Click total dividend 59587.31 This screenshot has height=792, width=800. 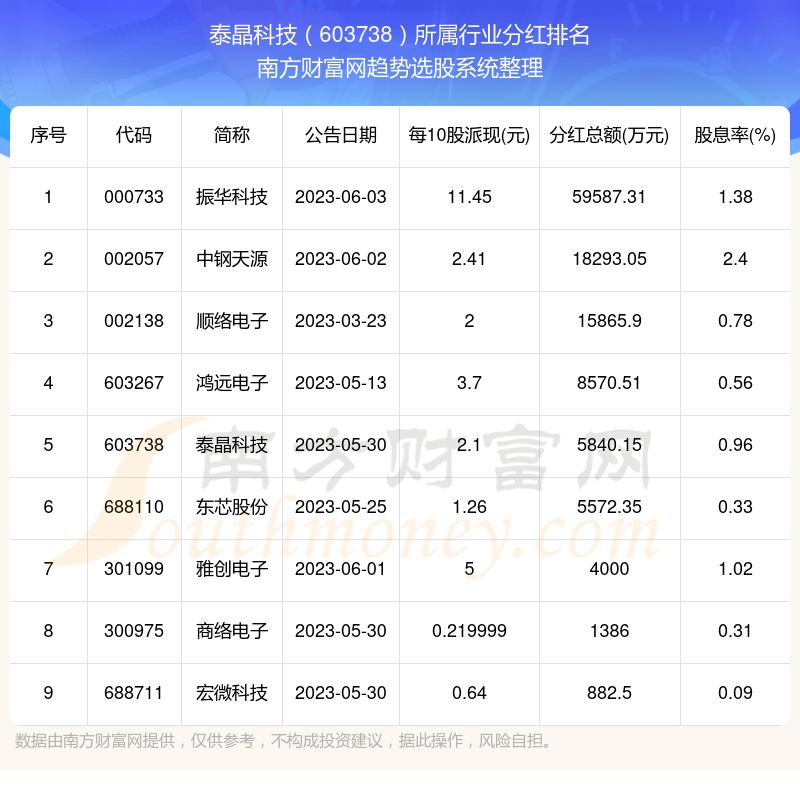(x=609, y=197)
